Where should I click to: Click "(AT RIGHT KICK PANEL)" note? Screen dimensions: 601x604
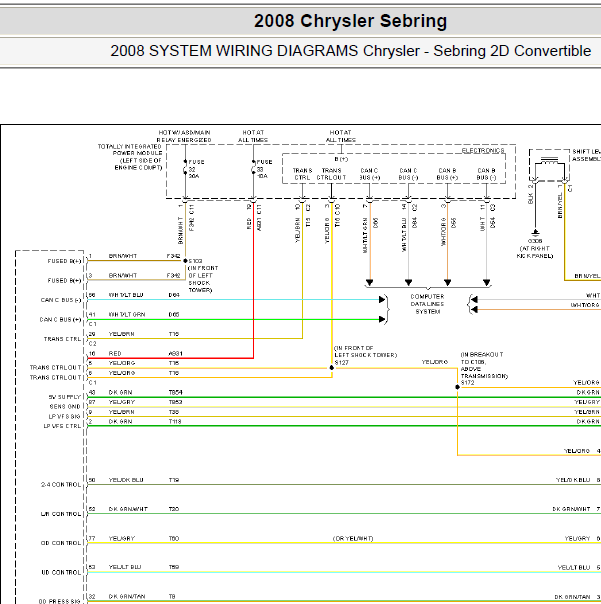coord(535,252)
